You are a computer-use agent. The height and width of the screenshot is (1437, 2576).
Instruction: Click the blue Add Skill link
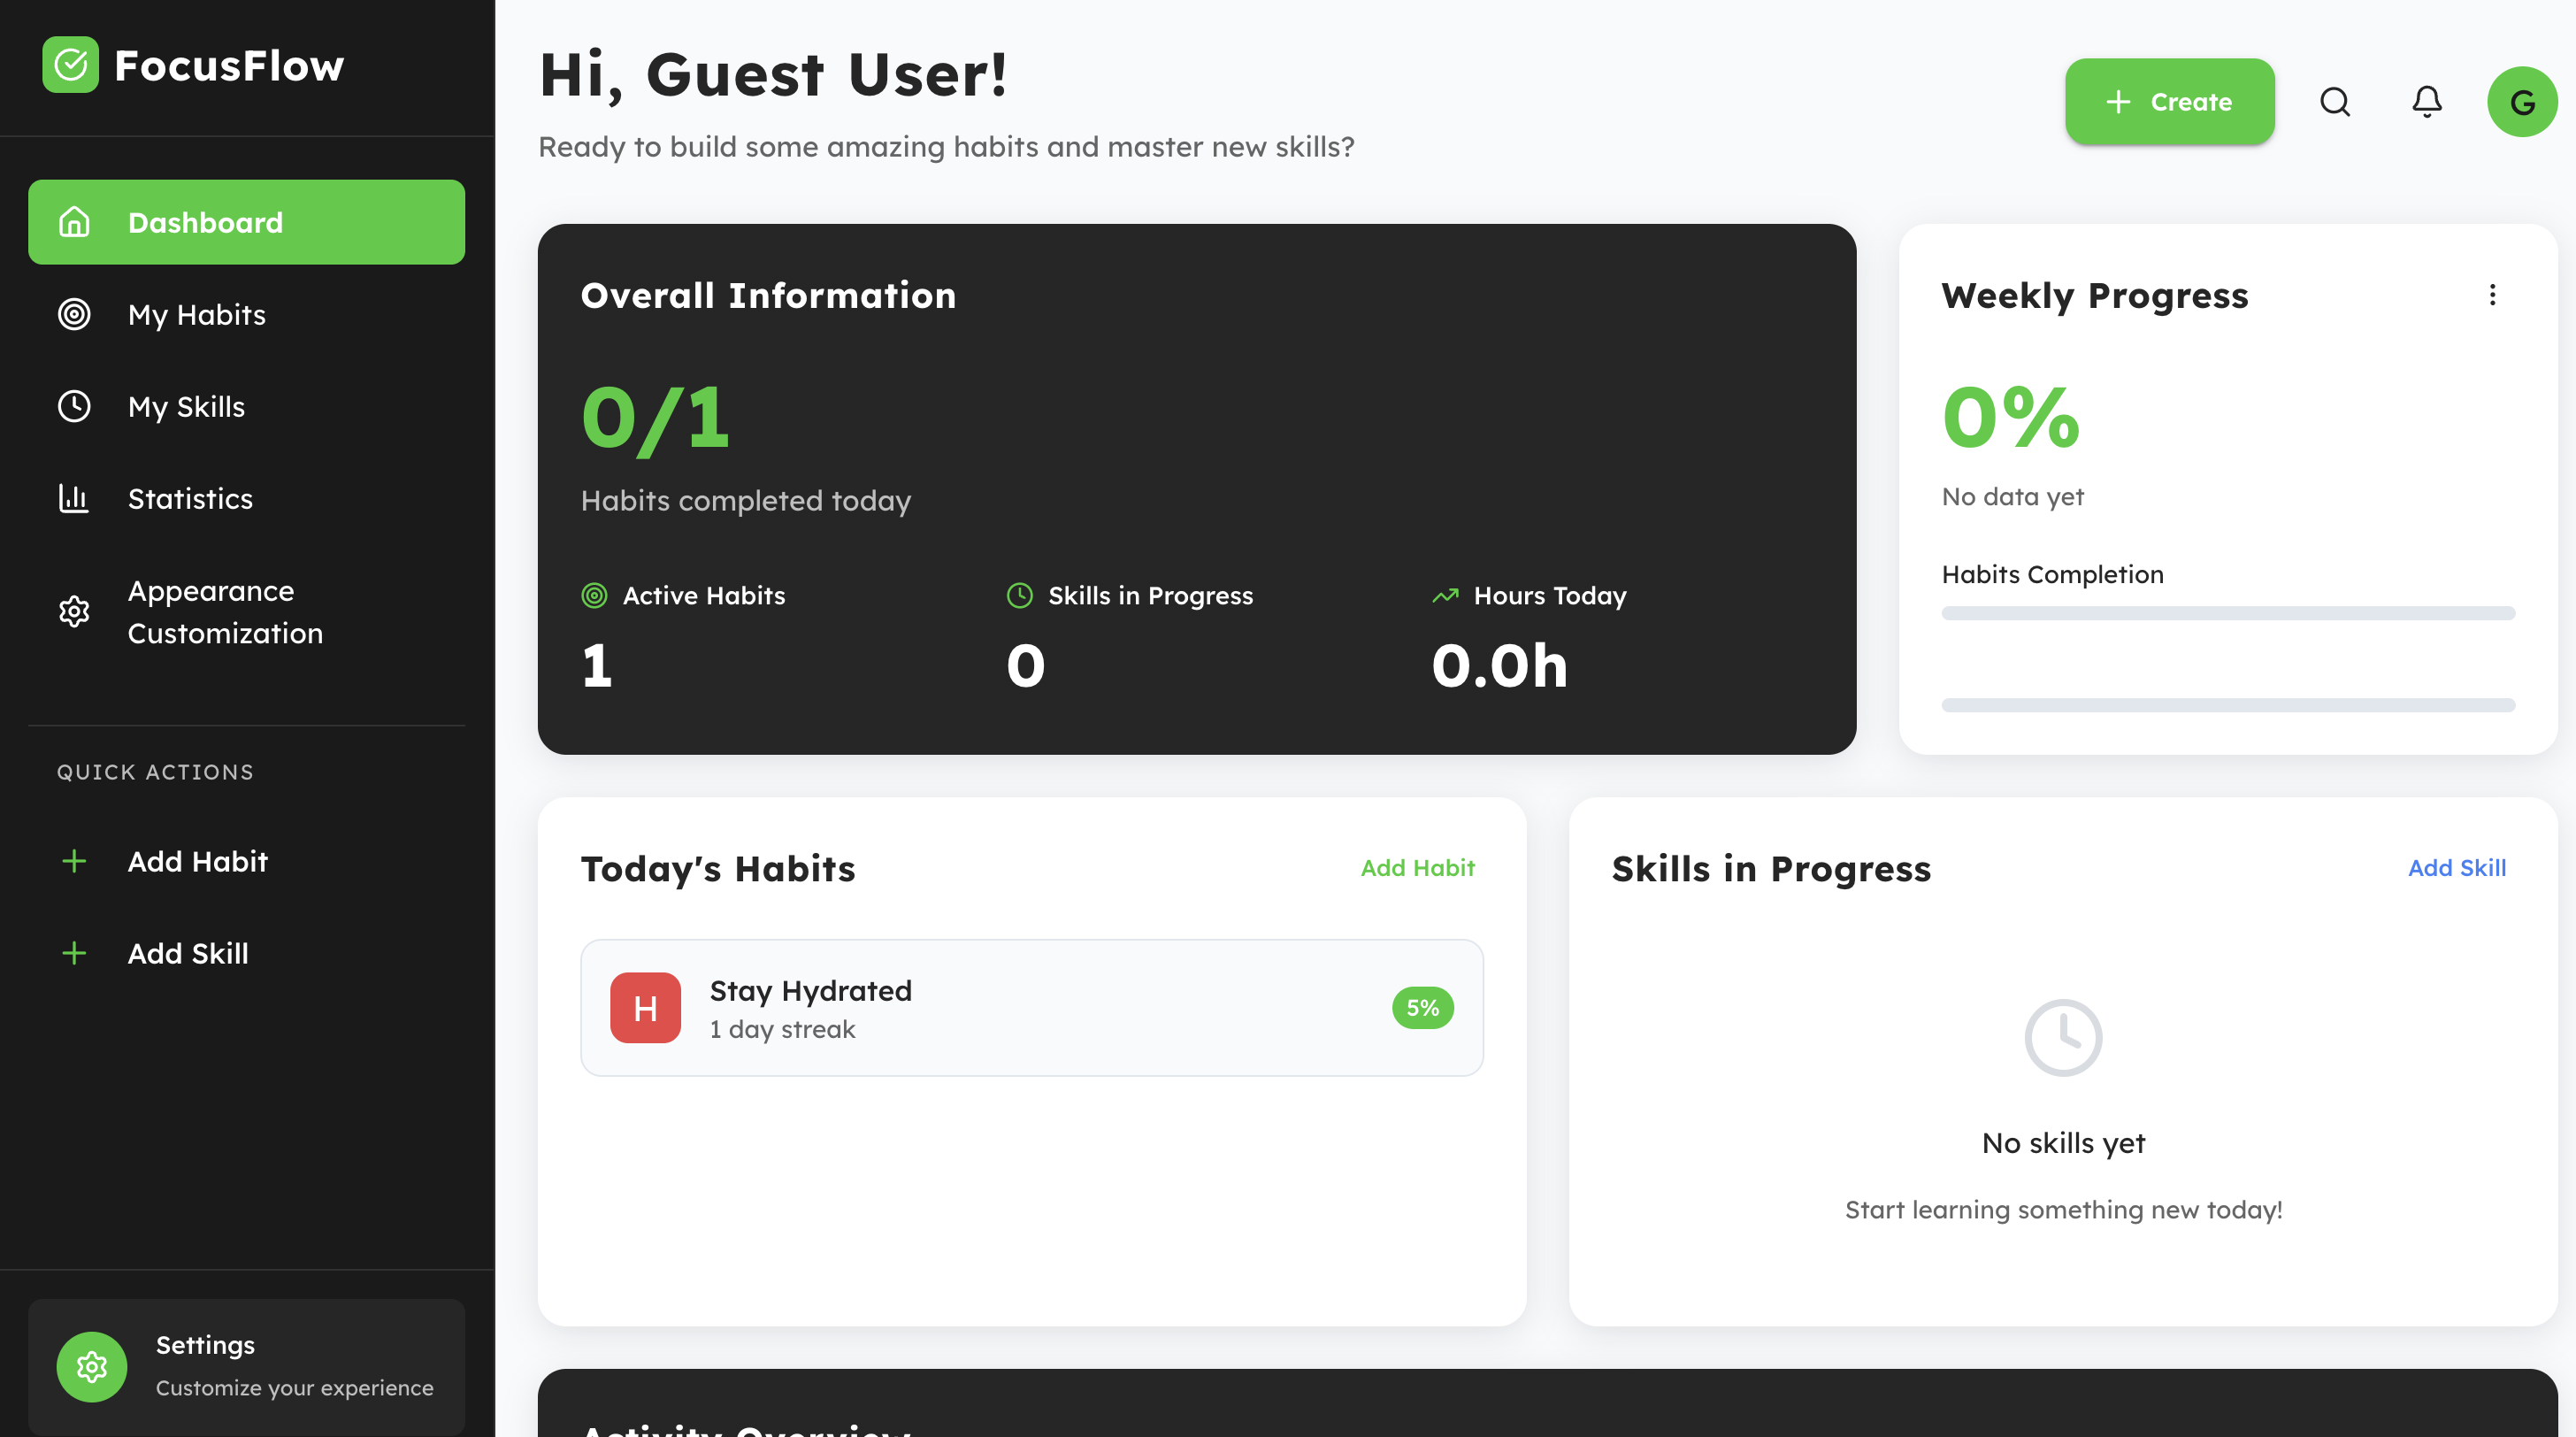2456,868
